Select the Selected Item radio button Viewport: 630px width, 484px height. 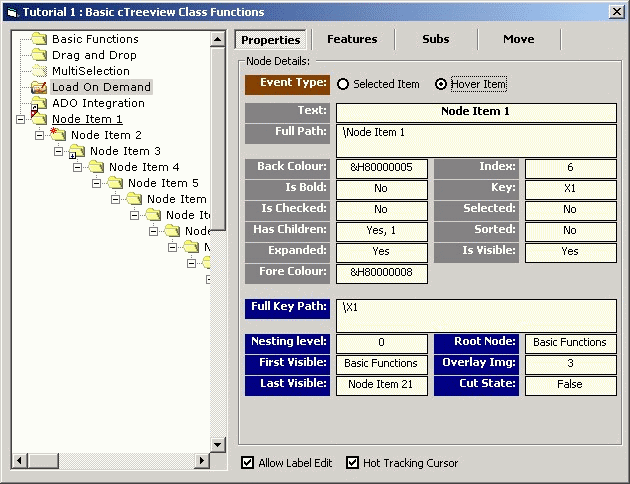343,84
